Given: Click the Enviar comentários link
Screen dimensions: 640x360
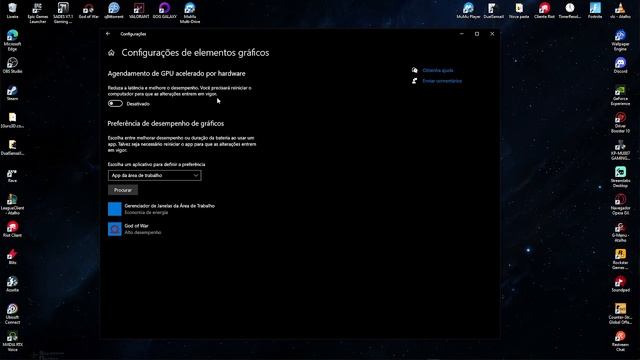Looking at the screenshot, I should tap(442, 81).
